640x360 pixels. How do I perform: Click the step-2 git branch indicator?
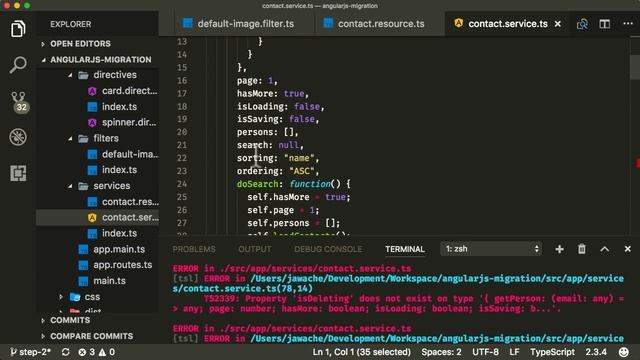pos(30,352)
